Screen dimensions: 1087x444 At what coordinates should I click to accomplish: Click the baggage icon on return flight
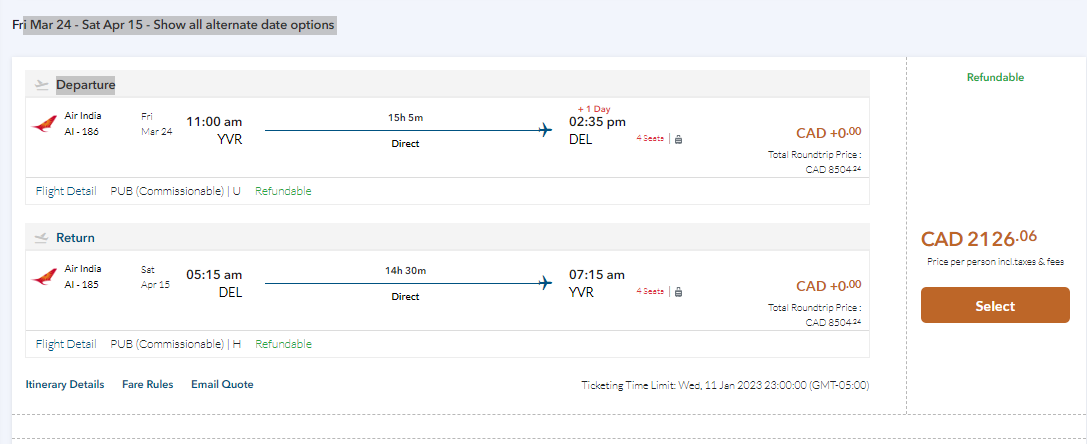click(x=679, y=292)
